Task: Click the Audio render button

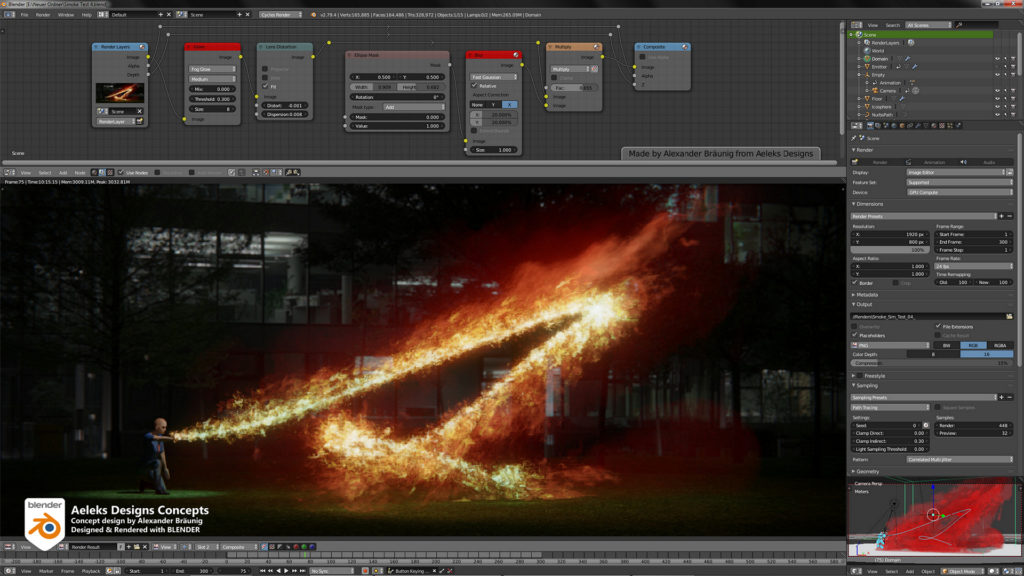Action: click(986, 162)
